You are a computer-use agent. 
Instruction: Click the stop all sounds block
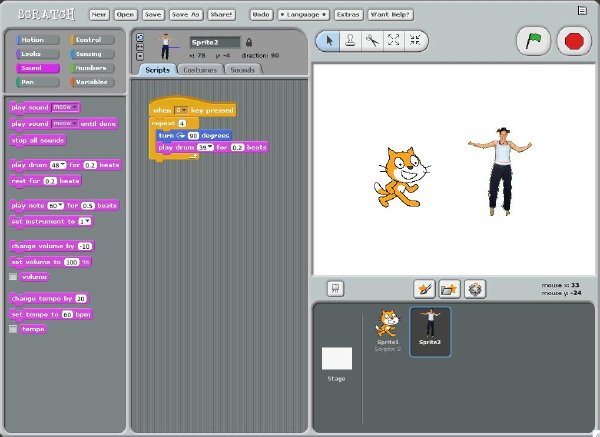(x=38, y=140)
